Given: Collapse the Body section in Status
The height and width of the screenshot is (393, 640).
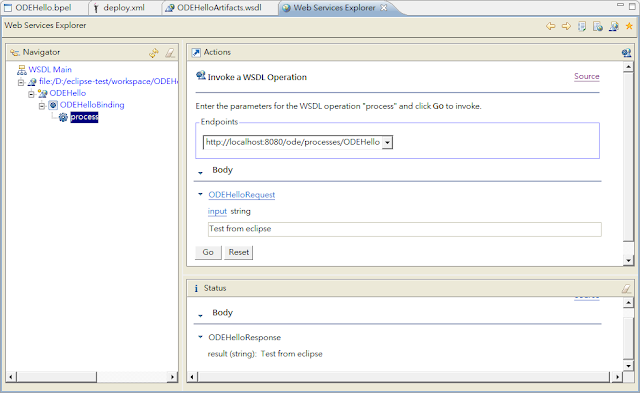Looking at the screenshot, I should tap(200, 315).
